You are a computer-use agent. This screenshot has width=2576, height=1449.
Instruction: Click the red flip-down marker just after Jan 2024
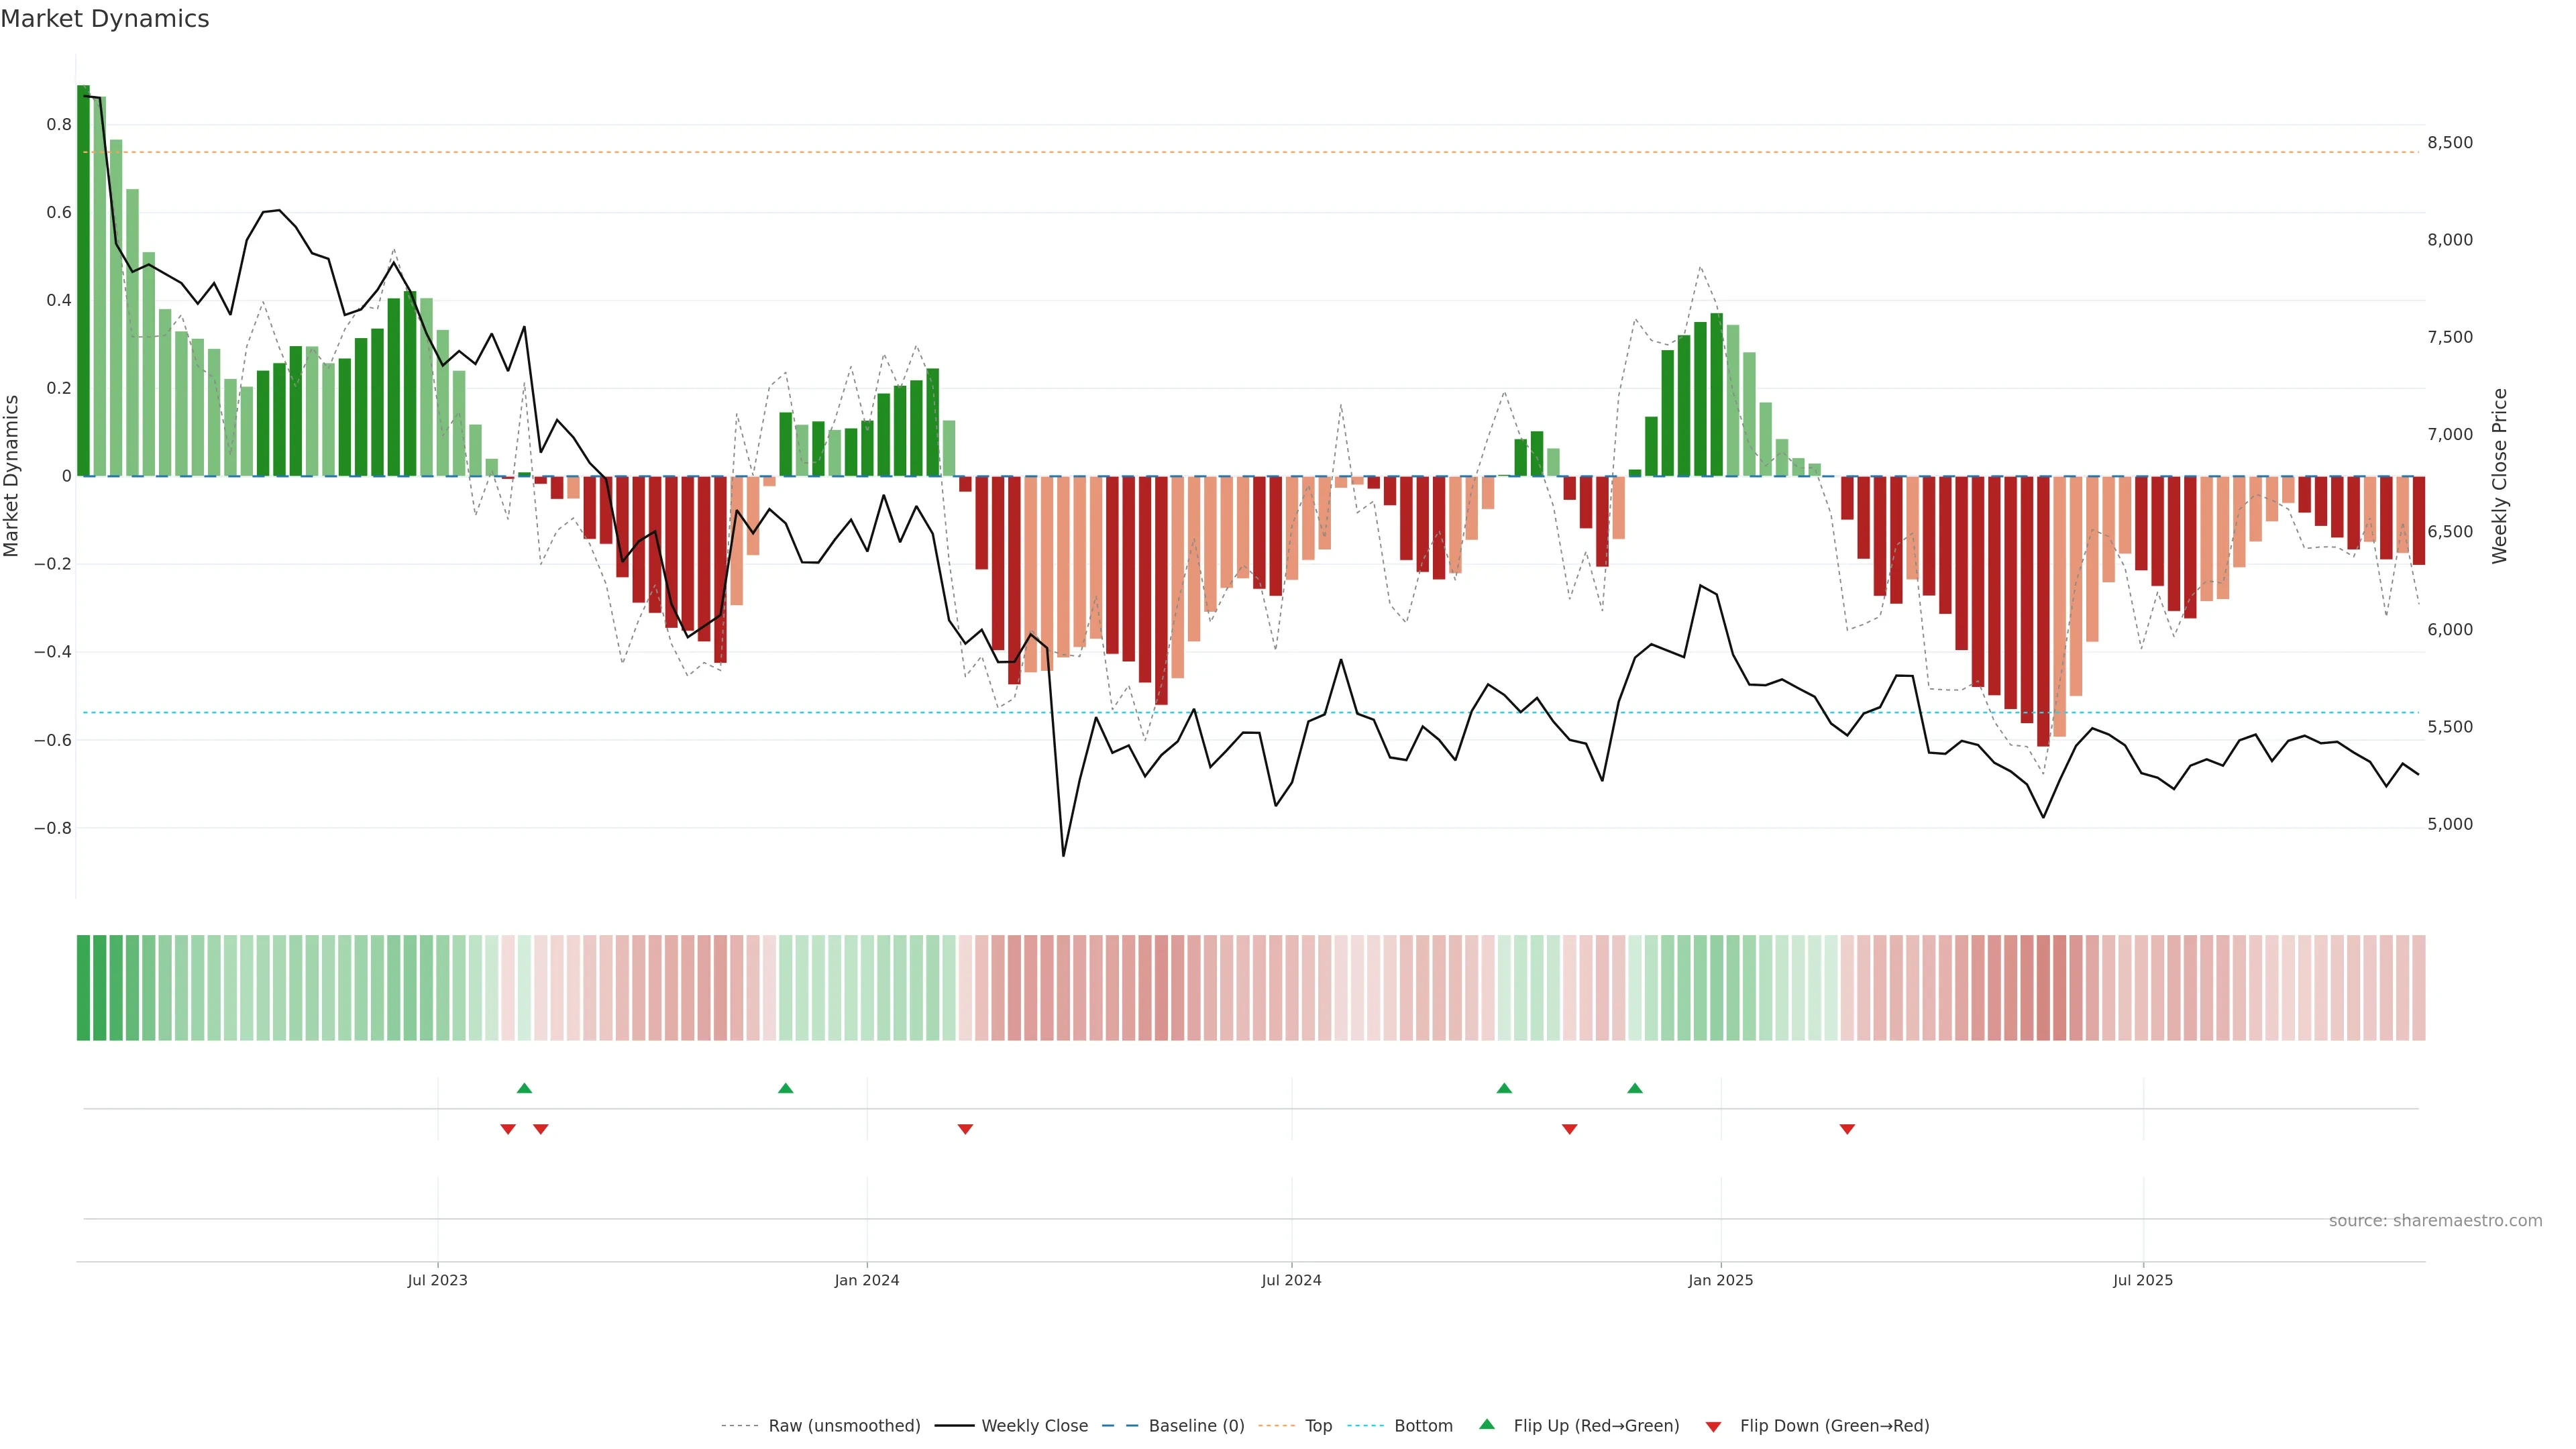(x=965, y=1129)
